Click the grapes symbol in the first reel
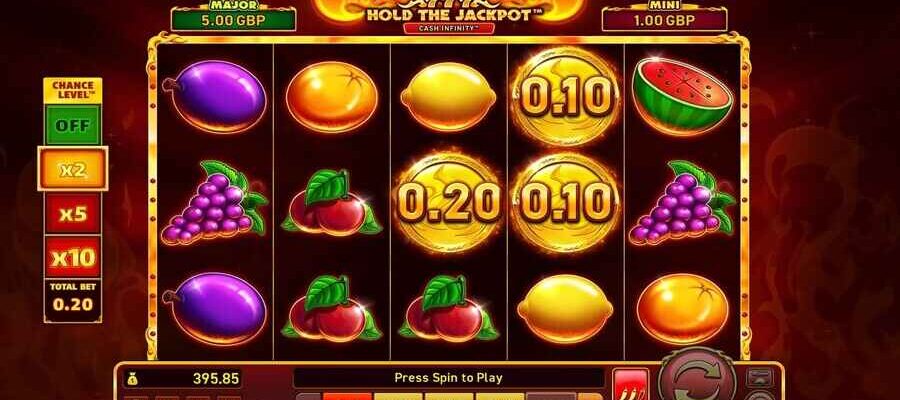The height and width of the screenshot is (400, 900). point(215,201)
